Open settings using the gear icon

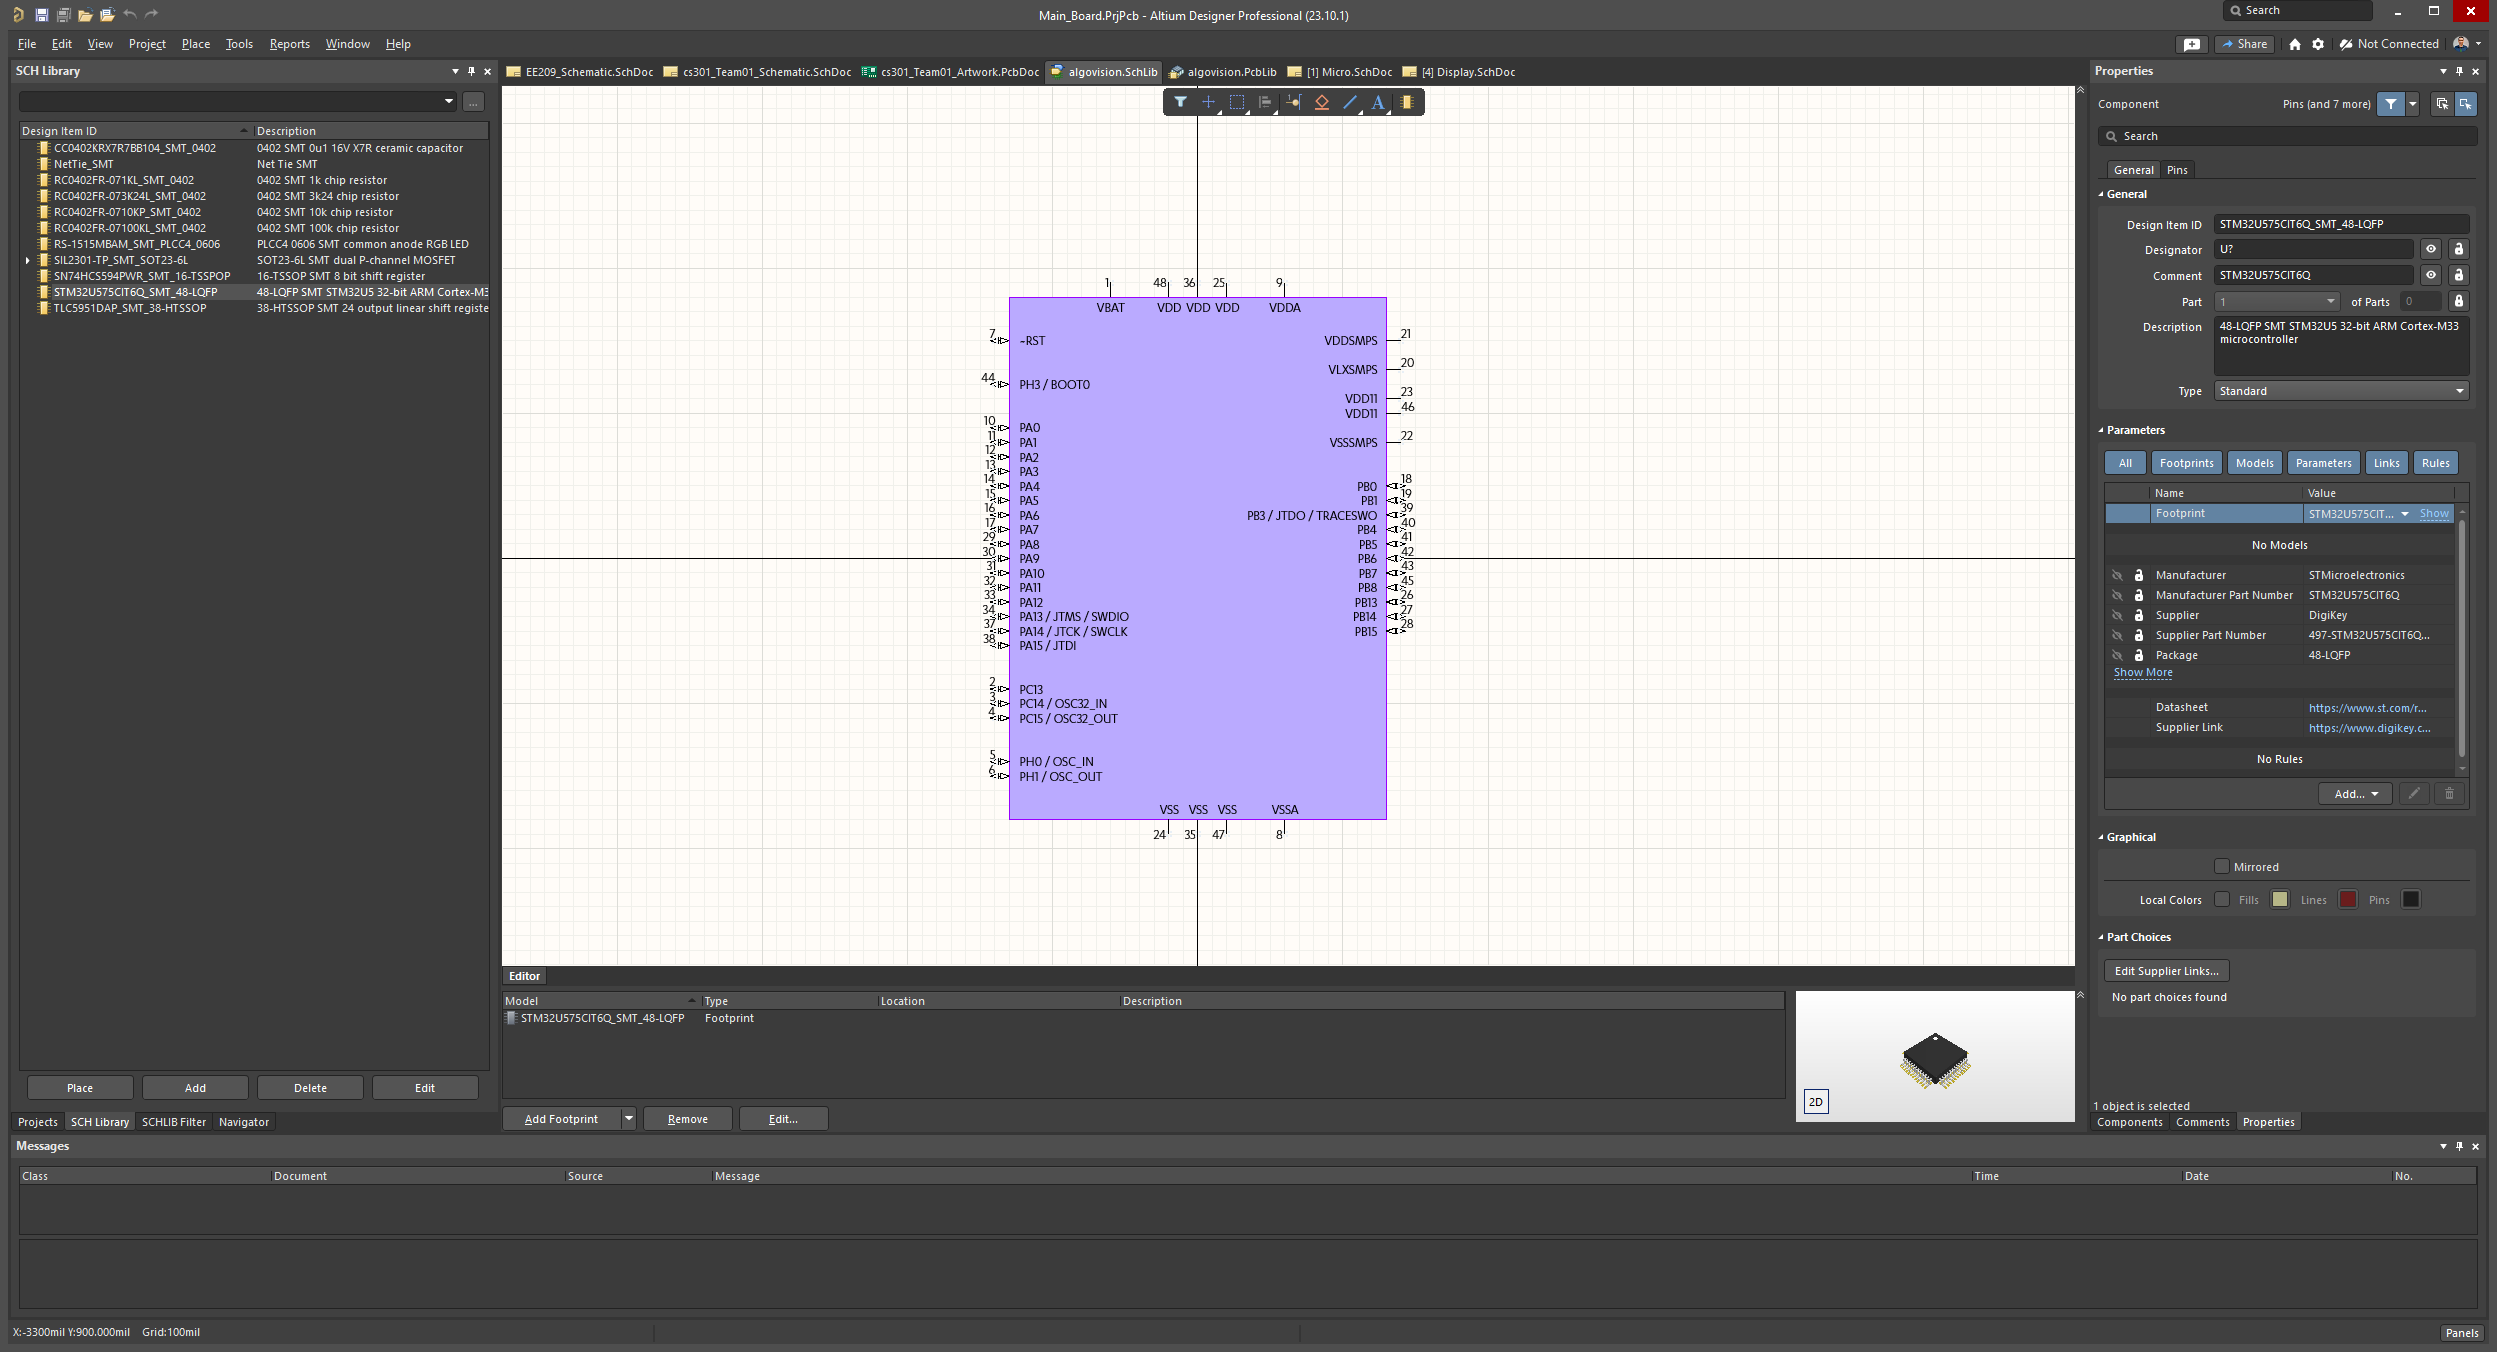[x=2318, y=44]
